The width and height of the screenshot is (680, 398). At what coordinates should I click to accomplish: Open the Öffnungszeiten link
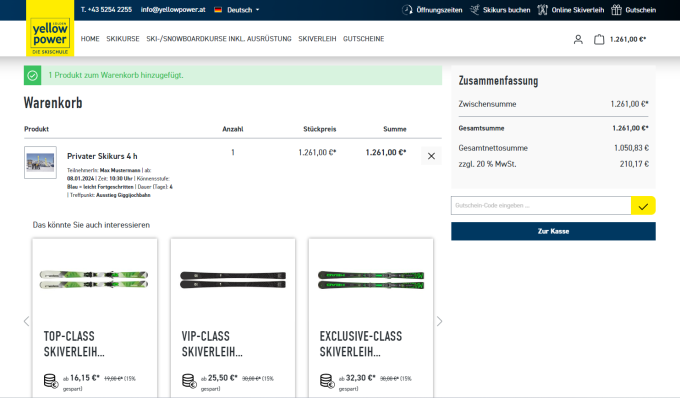click(x=439, y=10)
